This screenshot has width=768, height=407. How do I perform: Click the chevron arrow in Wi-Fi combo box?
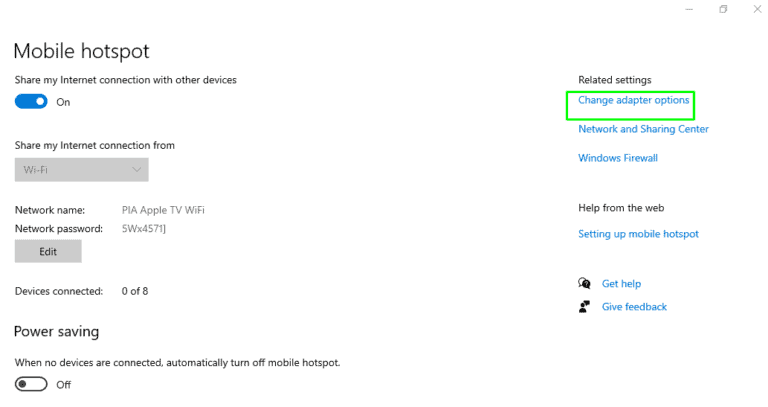[x=137, y=170]
